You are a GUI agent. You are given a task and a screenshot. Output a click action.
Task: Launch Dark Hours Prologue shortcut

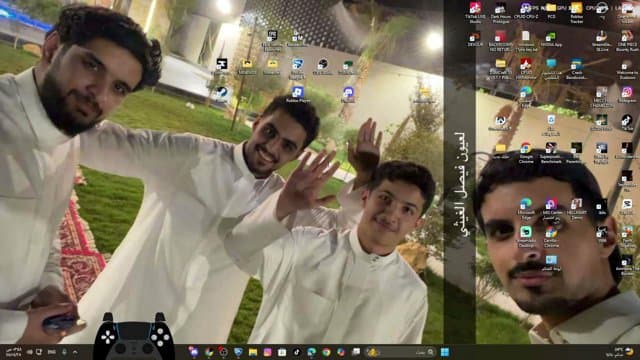(x=500, y=13)
